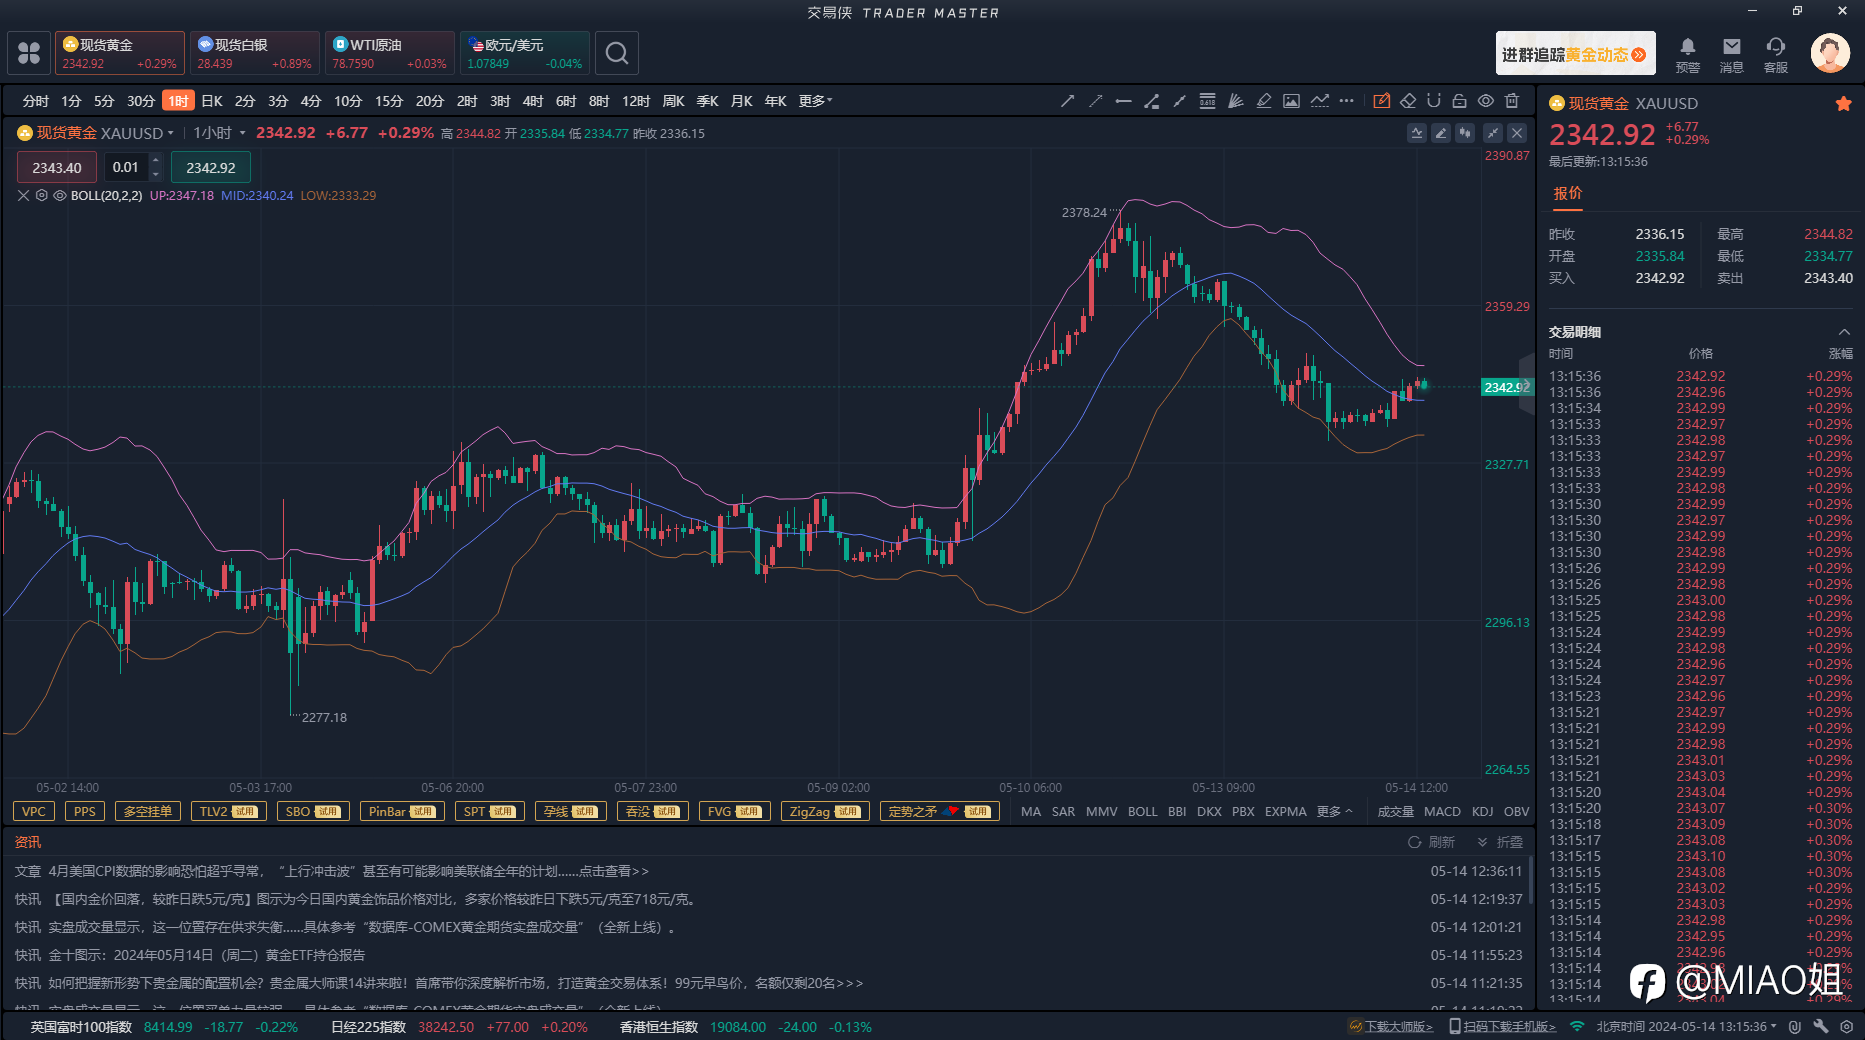Select the 报价 tab in right panel

1567,193
